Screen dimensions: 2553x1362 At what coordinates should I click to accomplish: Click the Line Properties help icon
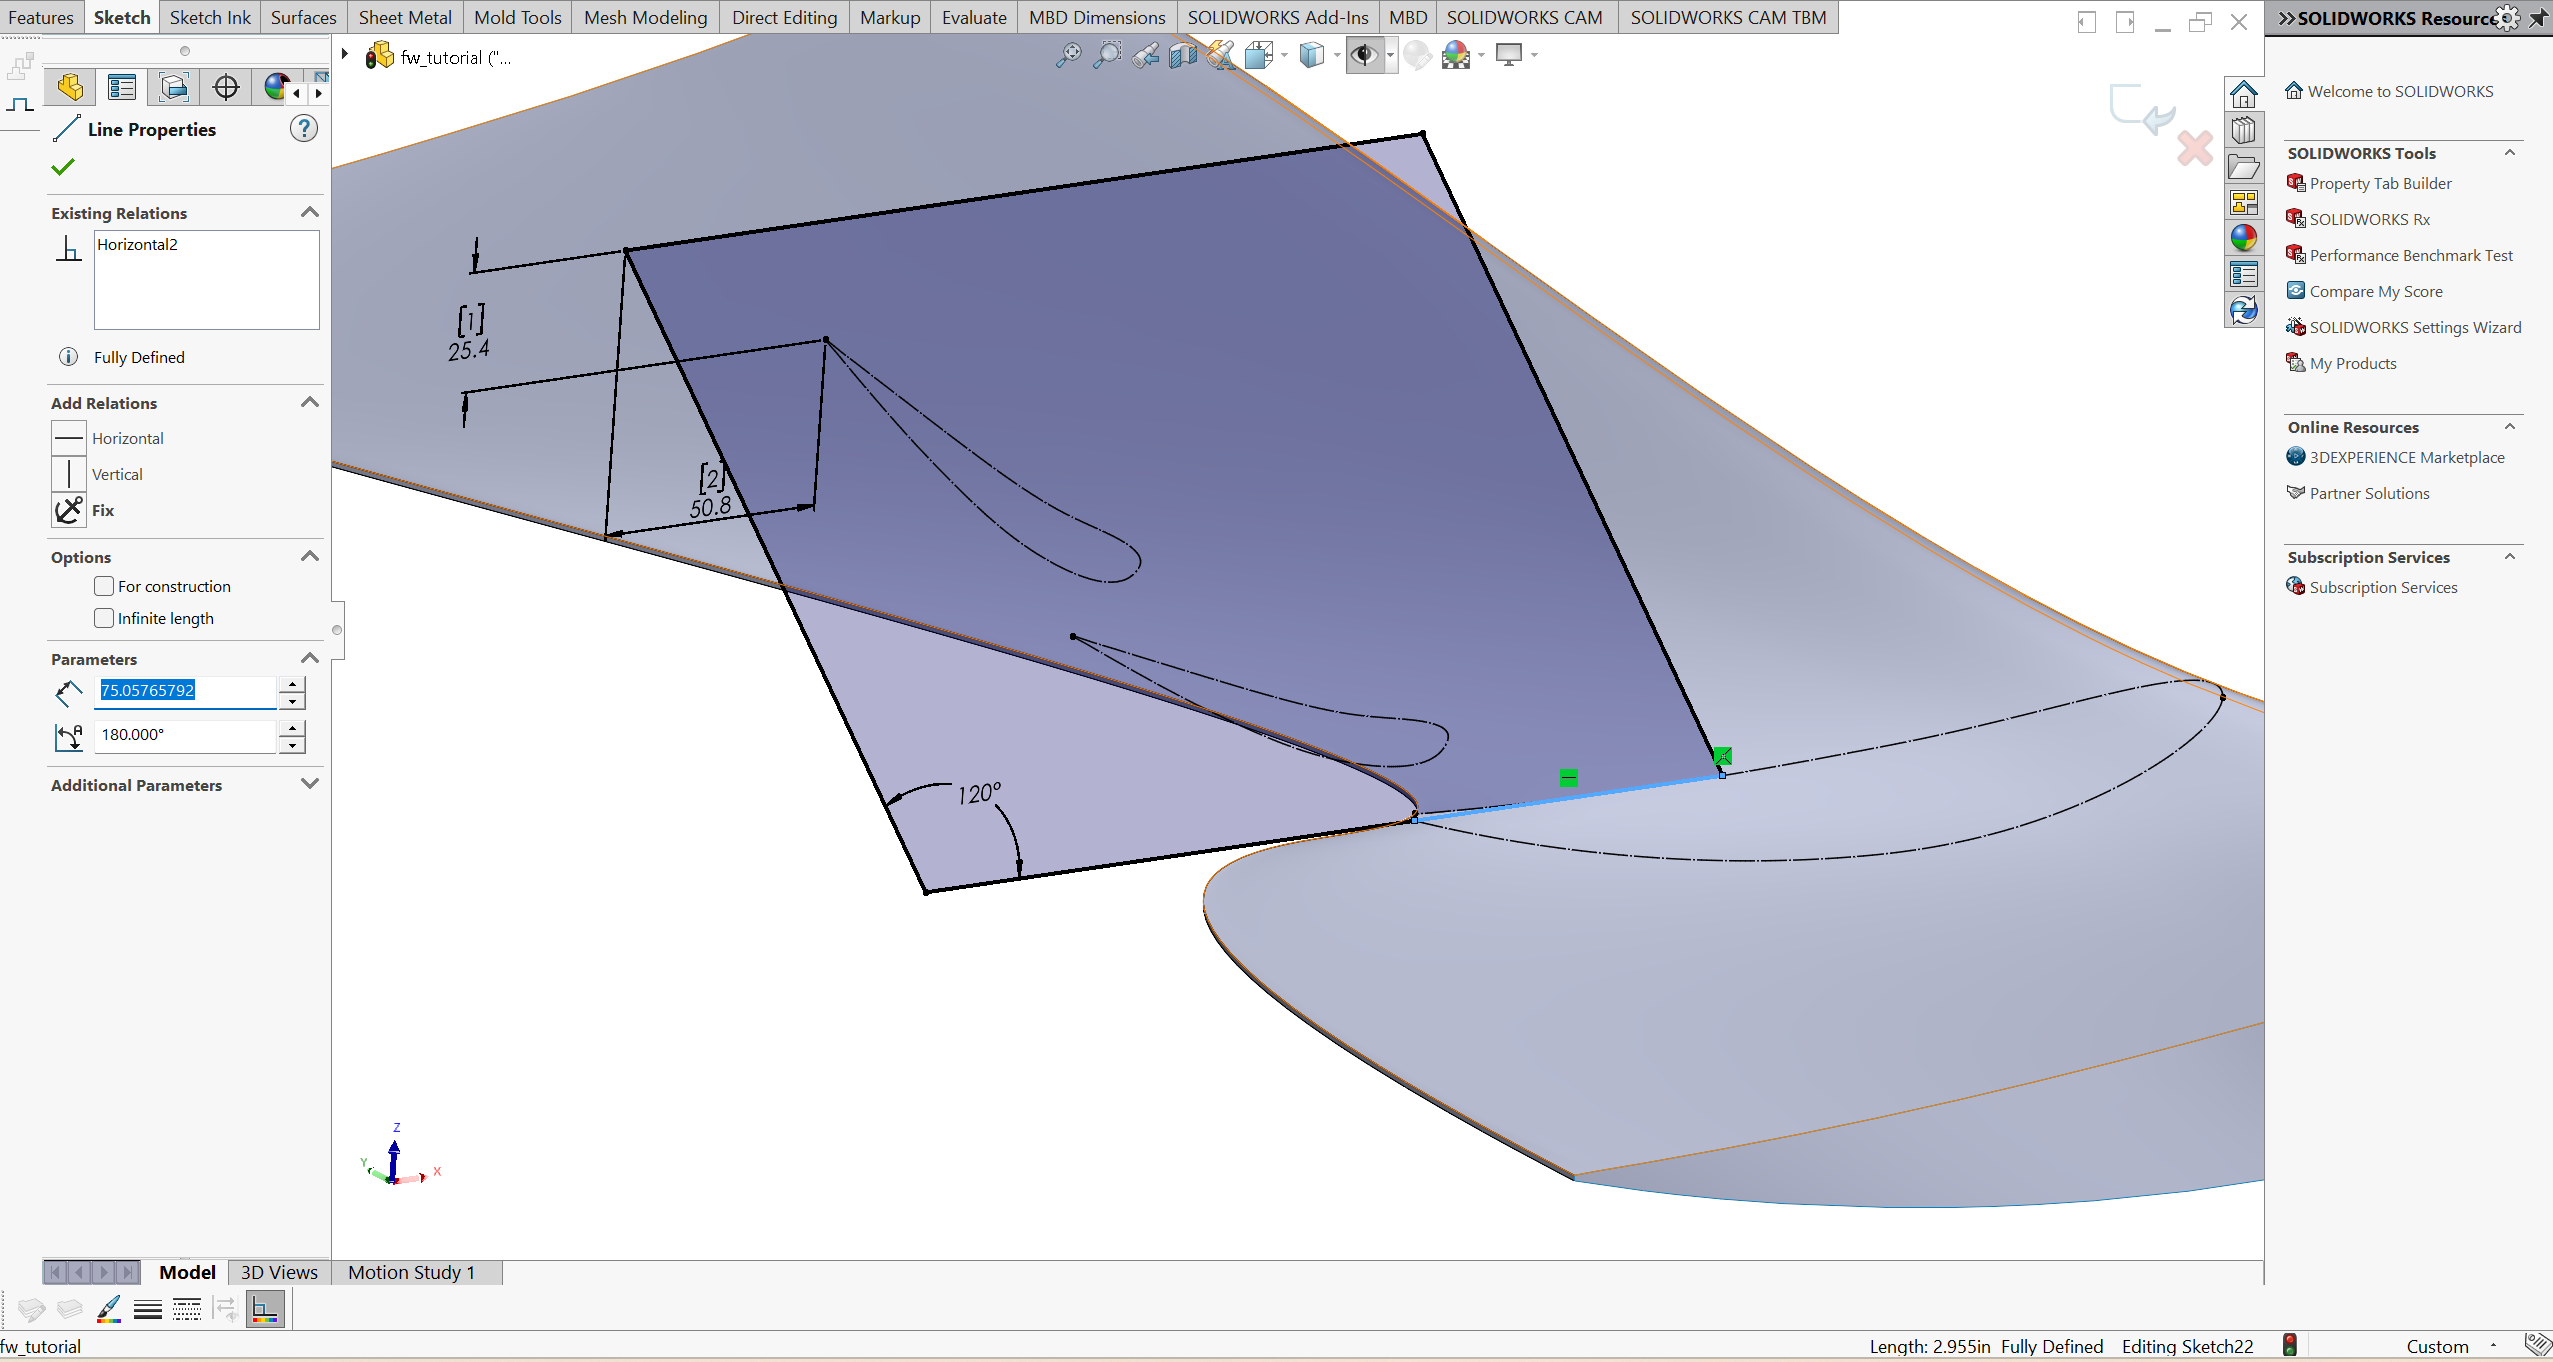tap(304, 129)
